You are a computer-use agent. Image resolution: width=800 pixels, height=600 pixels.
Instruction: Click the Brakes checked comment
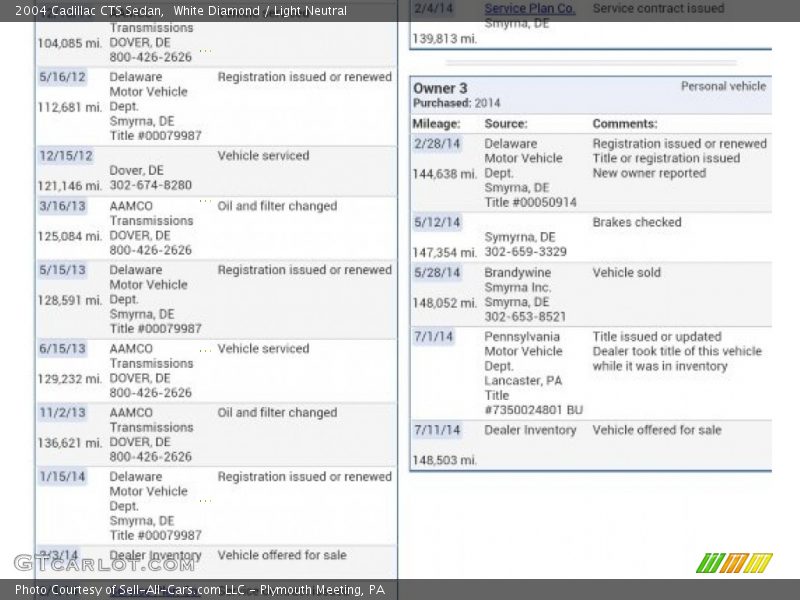click(637, 222)
